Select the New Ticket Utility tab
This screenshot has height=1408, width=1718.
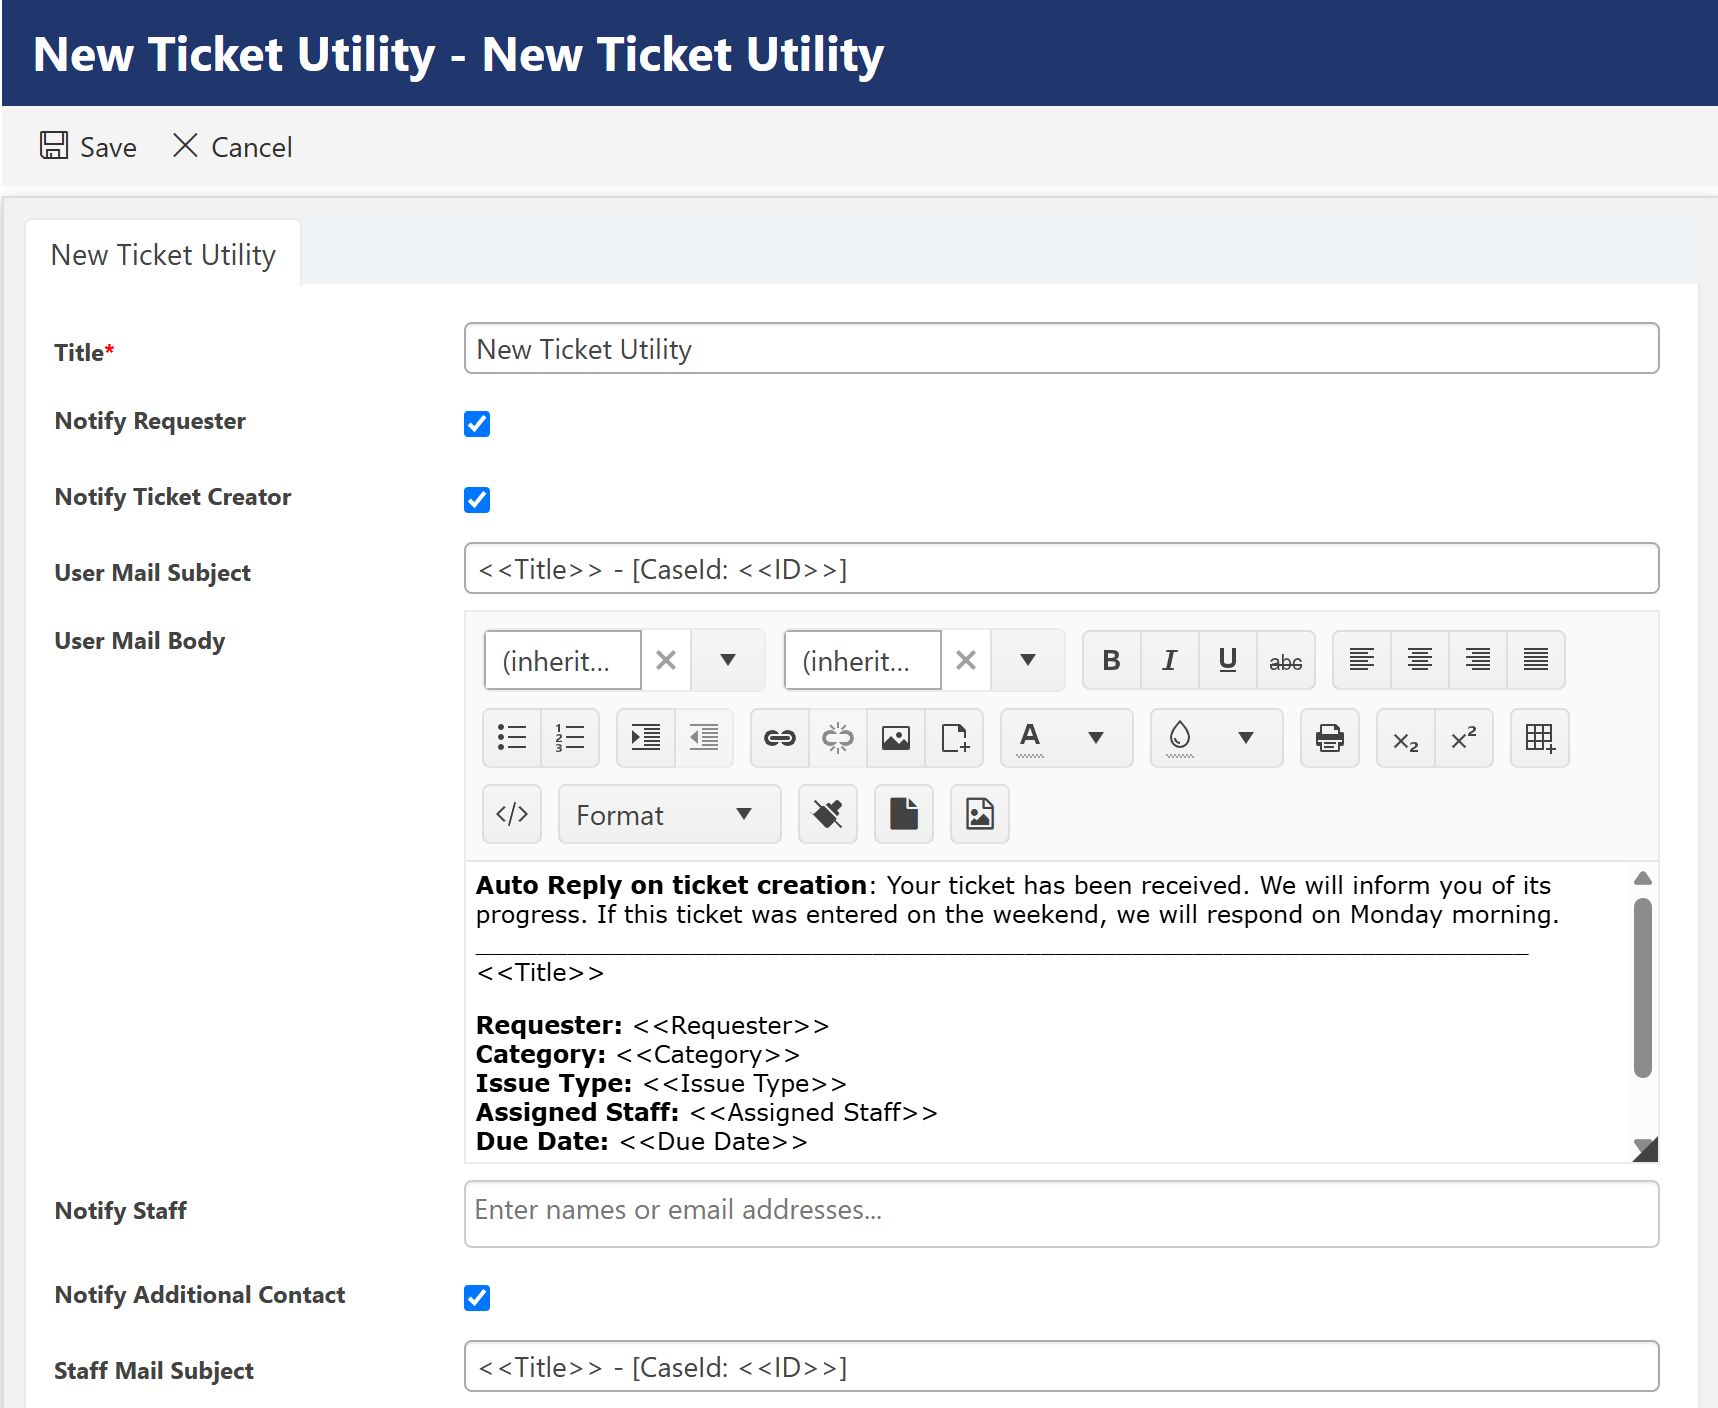(163, 255)
